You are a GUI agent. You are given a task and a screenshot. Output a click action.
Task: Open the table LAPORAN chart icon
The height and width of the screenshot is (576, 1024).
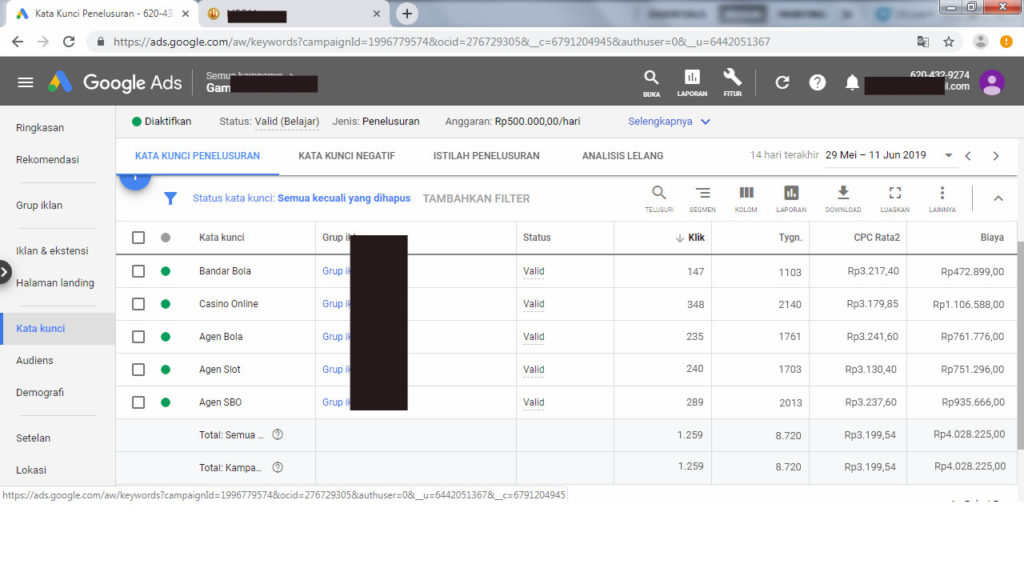point(791,199)
